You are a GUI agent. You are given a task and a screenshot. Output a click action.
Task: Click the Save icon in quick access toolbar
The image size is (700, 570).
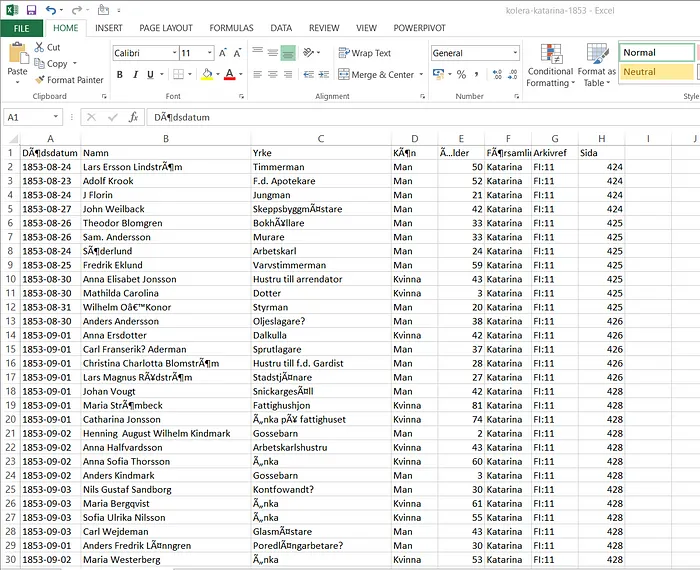point(33,9)
